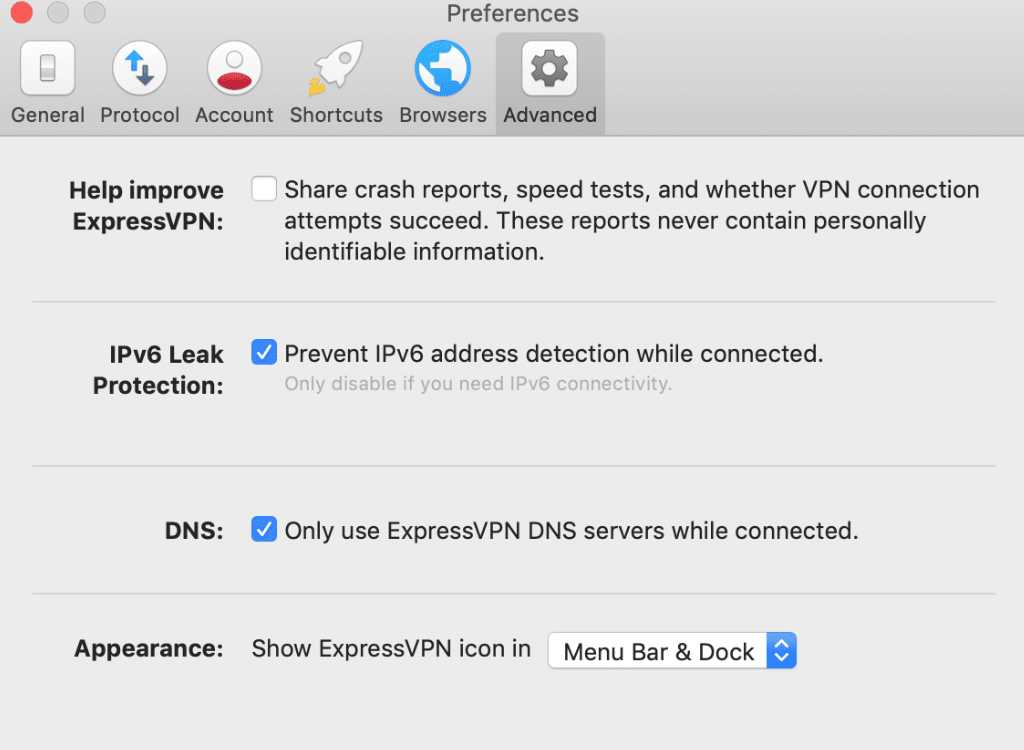Open the Menu Bar & Dock dropdown

672,651
